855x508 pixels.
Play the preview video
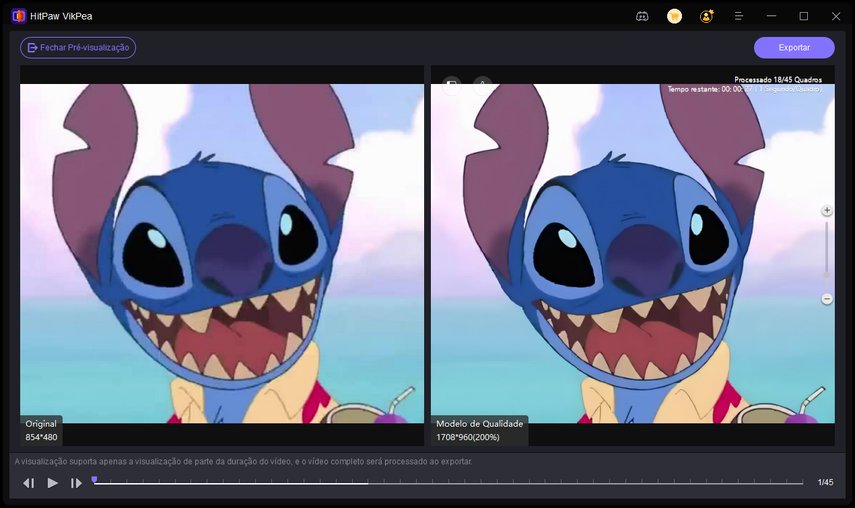tap(52, 483)
